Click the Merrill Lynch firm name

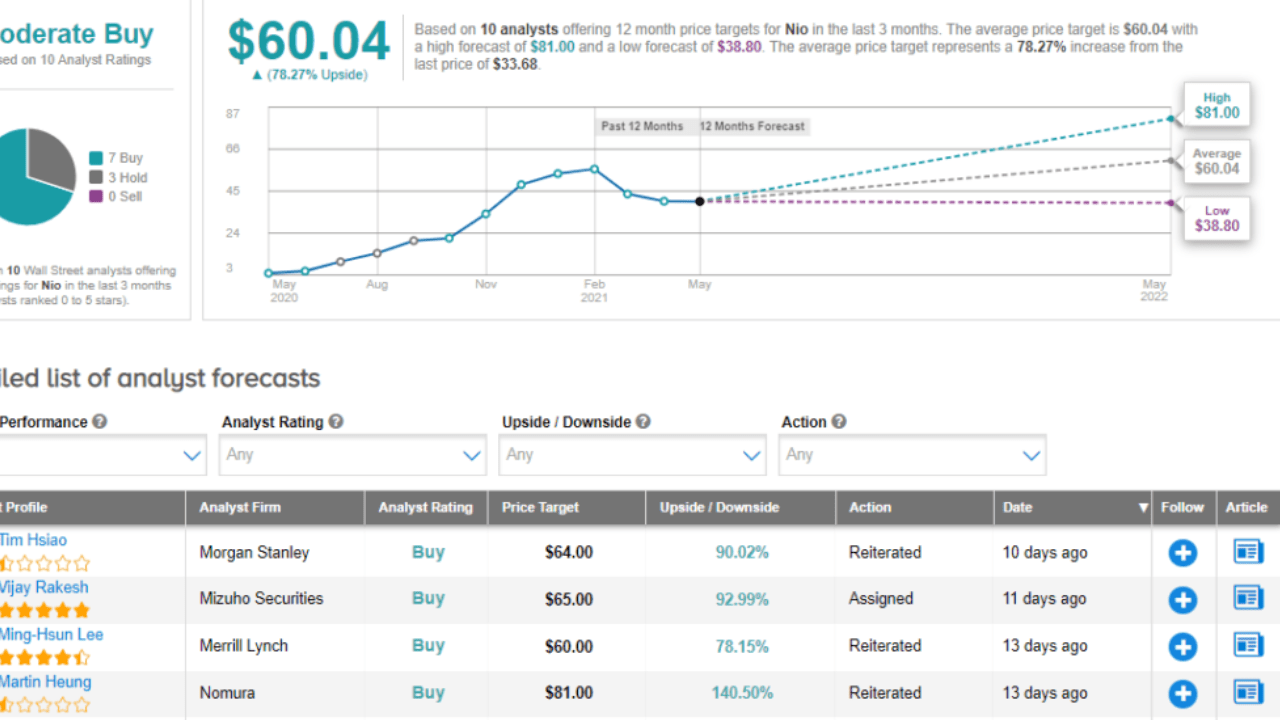point(243,645)
